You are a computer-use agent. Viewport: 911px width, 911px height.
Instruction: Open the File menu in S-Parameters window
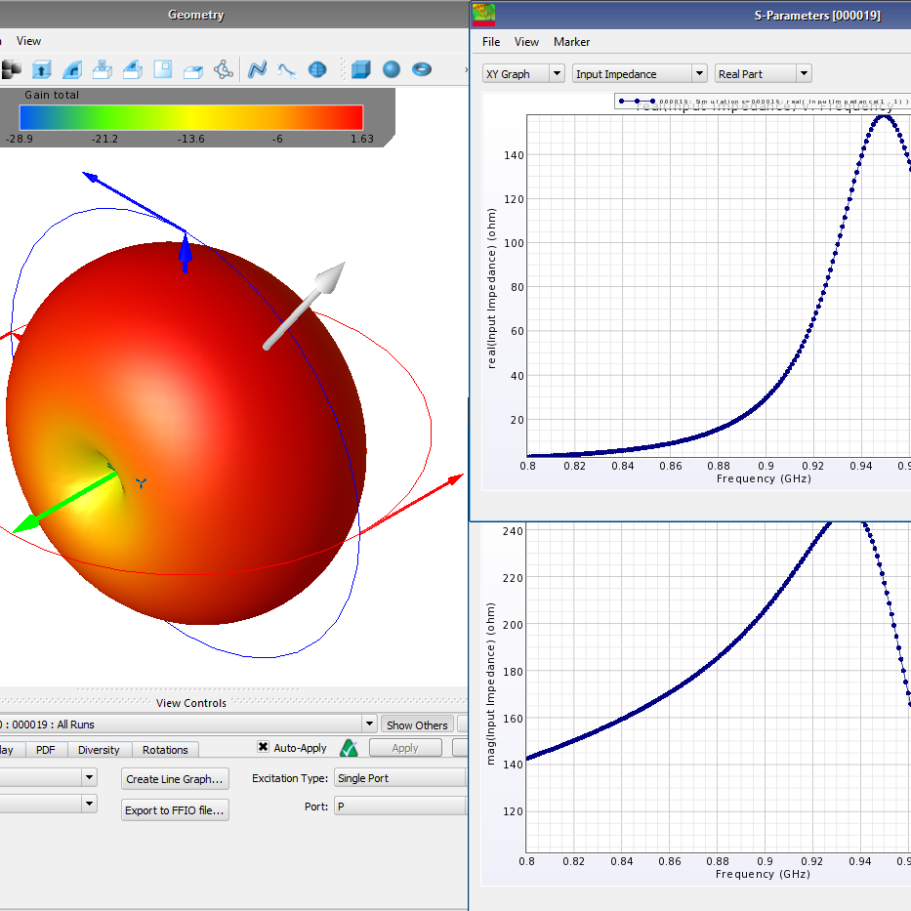click(491, 42)
